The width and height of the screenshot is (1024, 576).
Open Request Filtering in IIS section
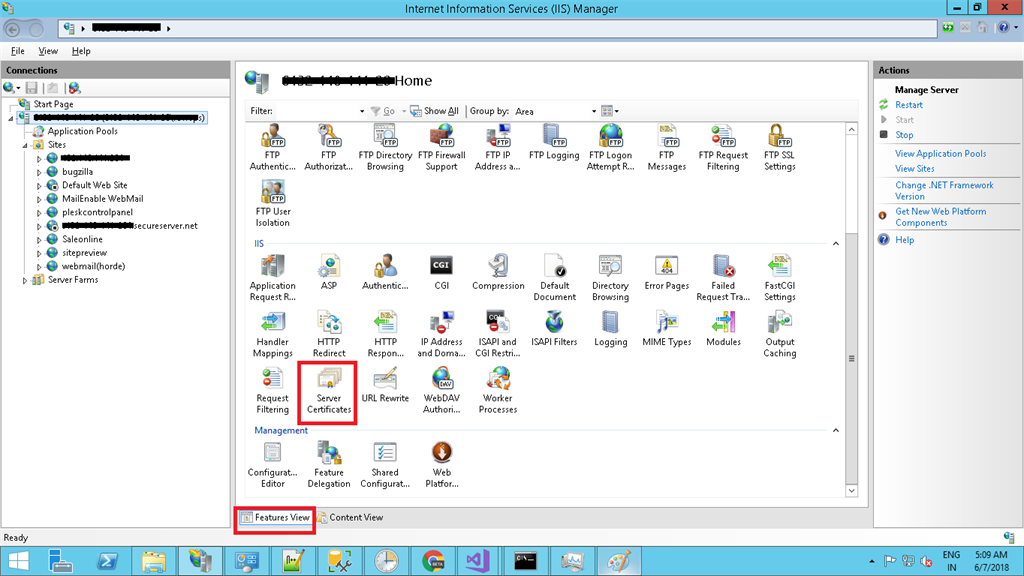[x=272, y=391]
